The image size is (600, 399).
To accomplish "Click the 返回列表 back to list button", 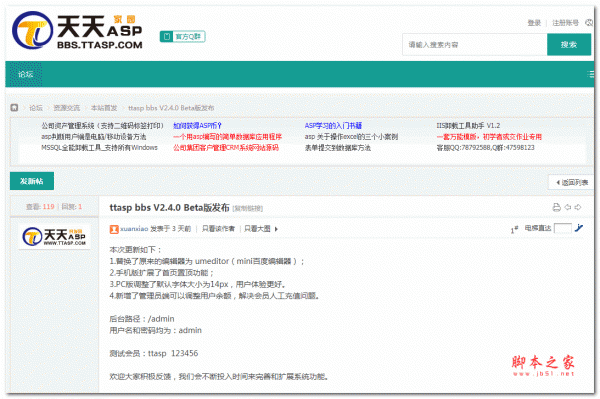I will [x=572, y=182].
